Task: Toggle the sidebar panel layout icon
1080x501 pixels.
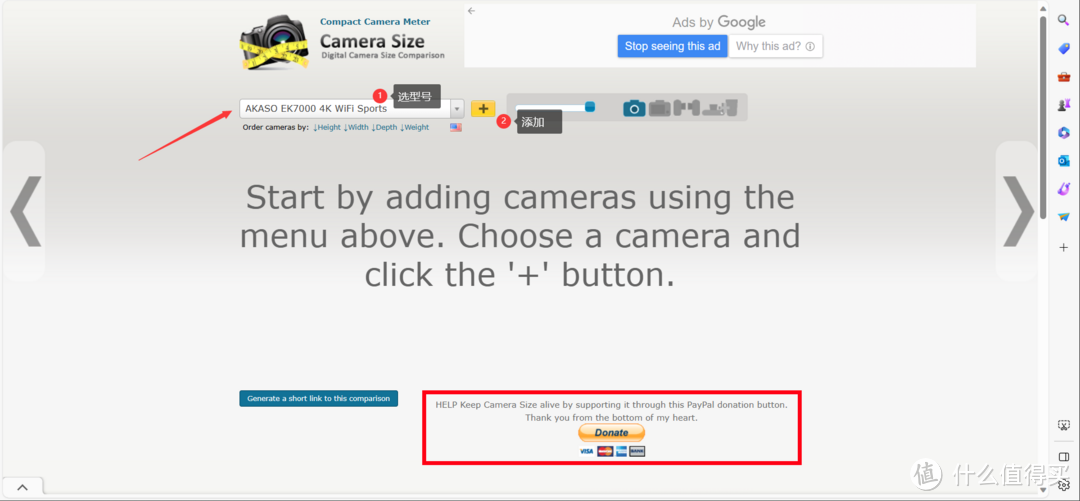Action: coord(1063,457)
